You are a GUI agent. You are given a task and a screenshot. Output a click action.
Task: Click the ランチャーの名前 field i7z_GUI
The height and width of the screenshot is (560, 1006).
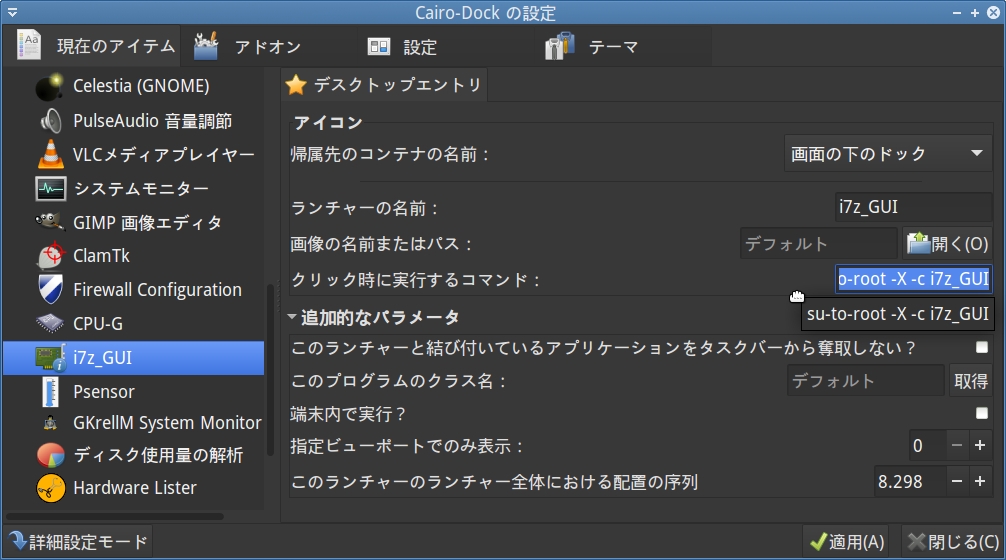(x=914, y=207)
